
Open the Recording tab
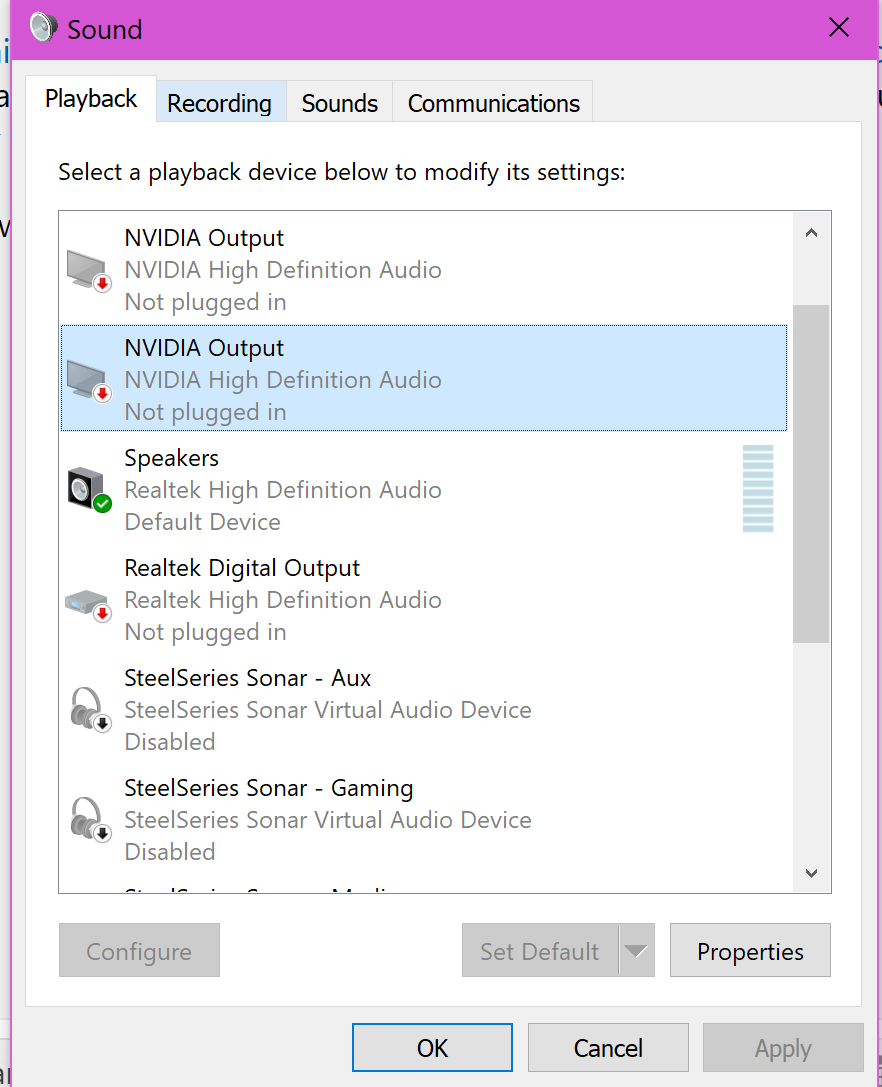219,103
